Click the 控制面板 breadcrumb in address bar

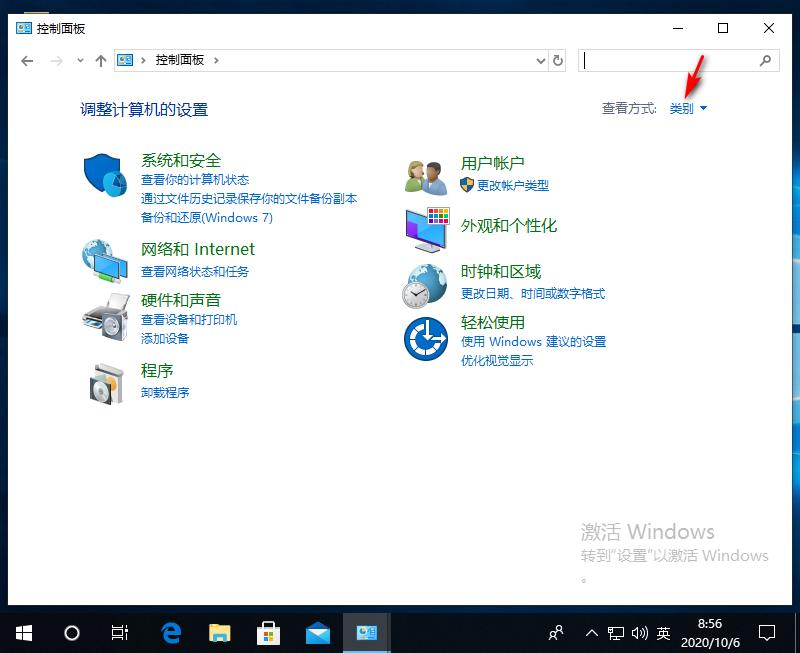(179, 60)
